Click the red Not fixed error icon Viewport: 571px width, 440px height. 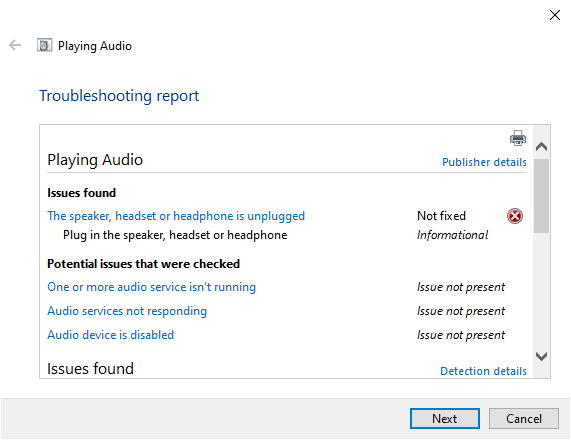(515, 216)
